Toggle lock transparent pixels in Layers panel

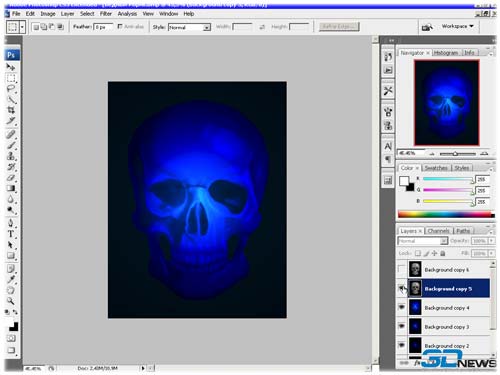coord(418,253)
